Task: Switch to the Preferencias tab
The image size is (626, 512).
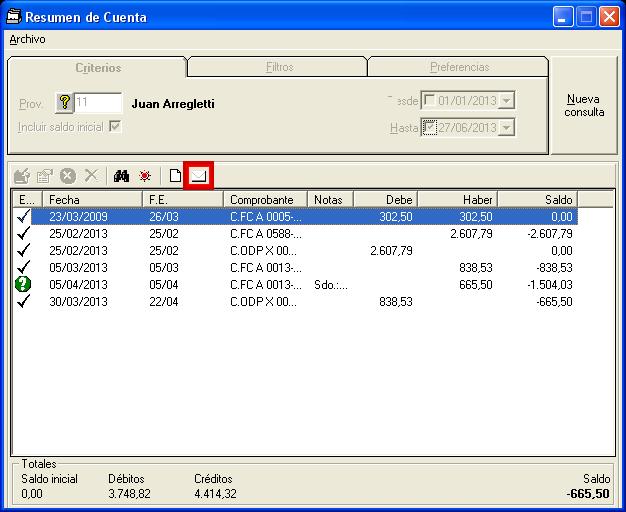Action: tap(459, 67)
